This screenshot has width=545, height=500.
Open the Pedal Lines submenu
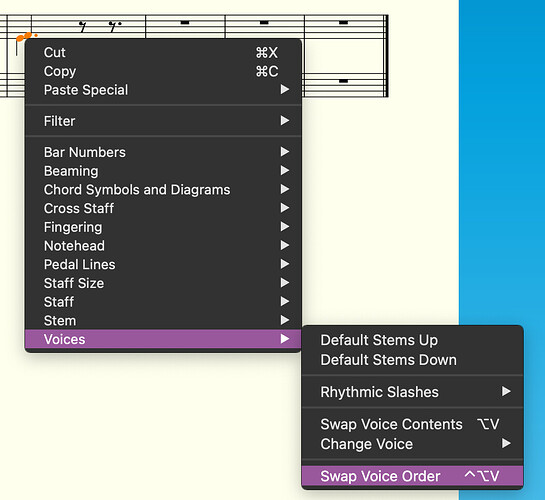[163, 265]
